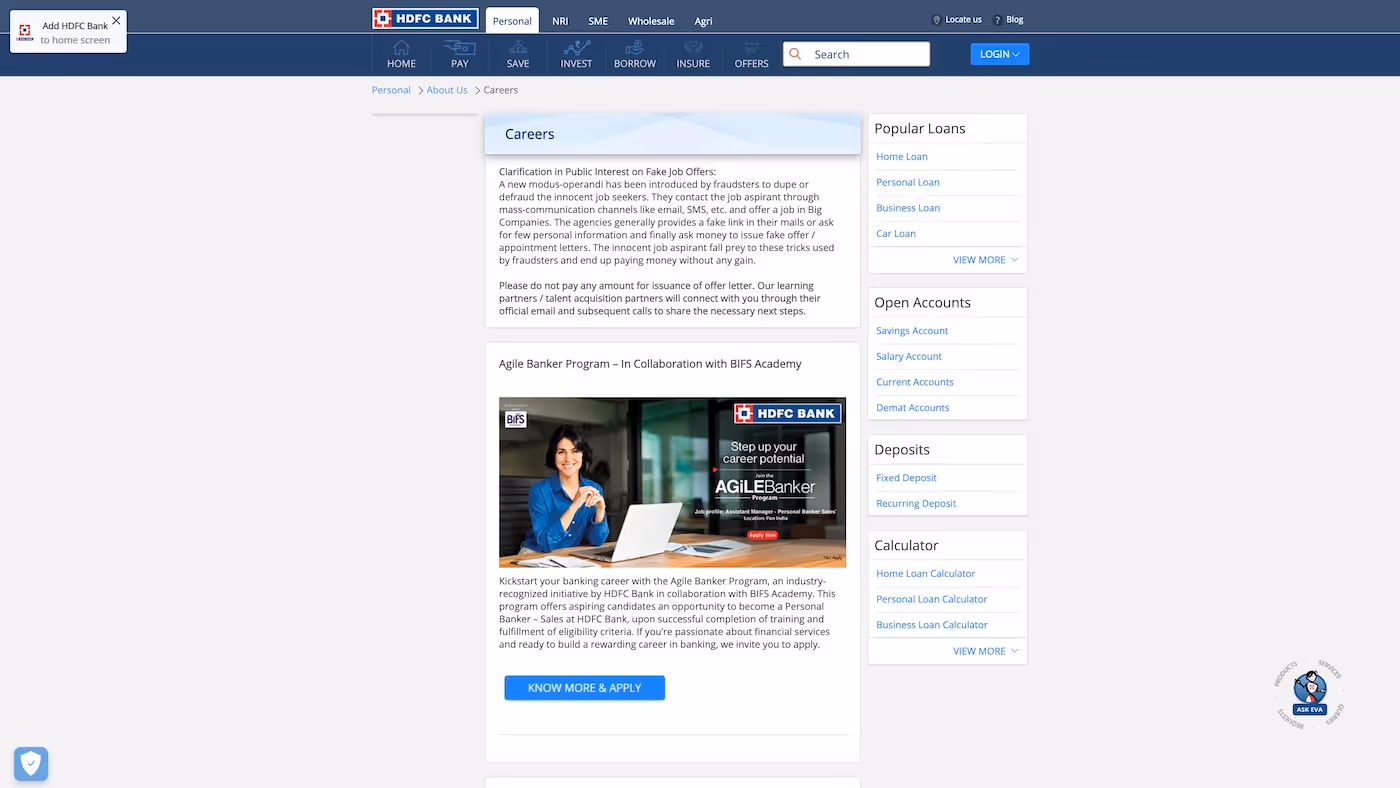Click the HDFC Bank logo
Viewport: 1400px width, 788px height.
click(425, 18)
